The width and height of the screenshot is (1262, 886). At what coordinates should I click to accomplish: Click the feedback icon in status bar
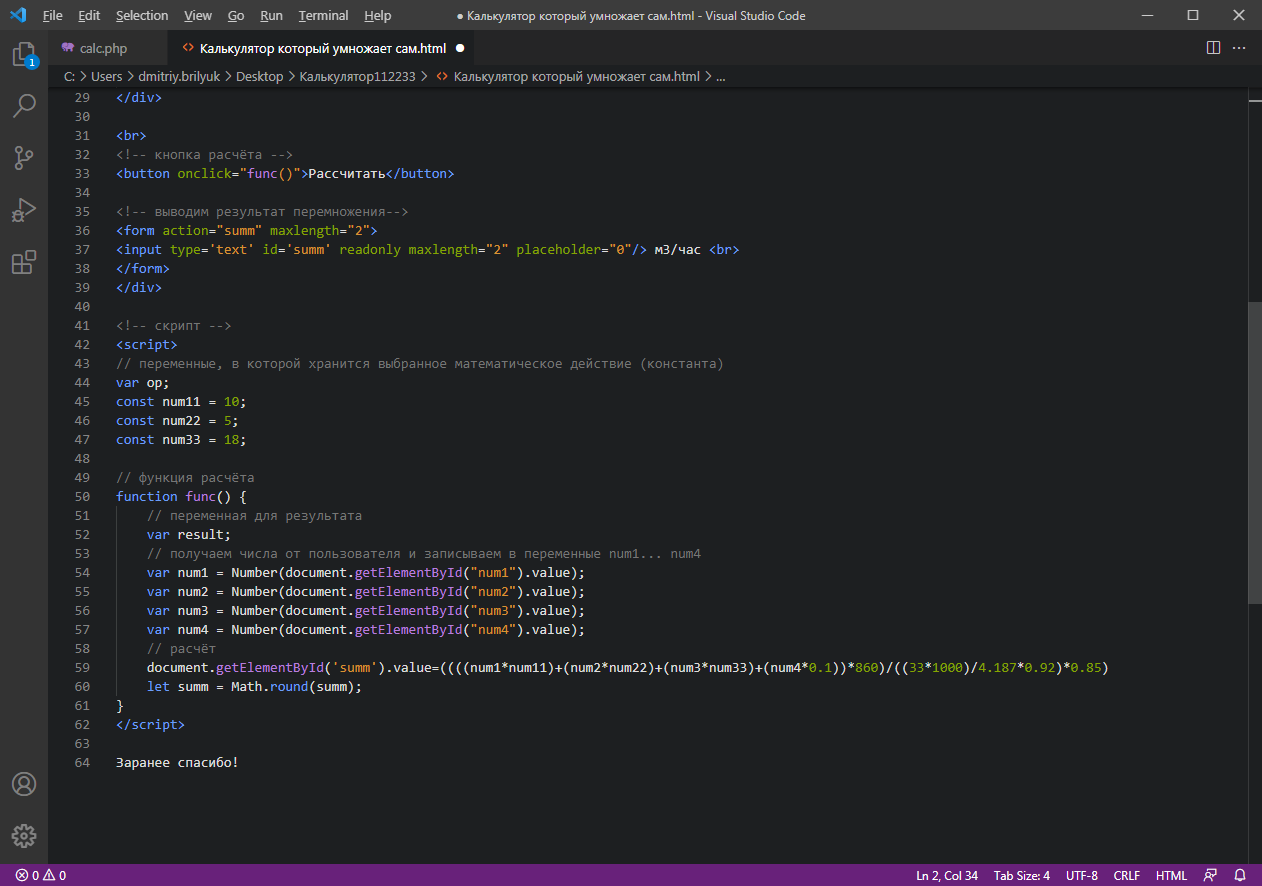(x=1211, y=875)
